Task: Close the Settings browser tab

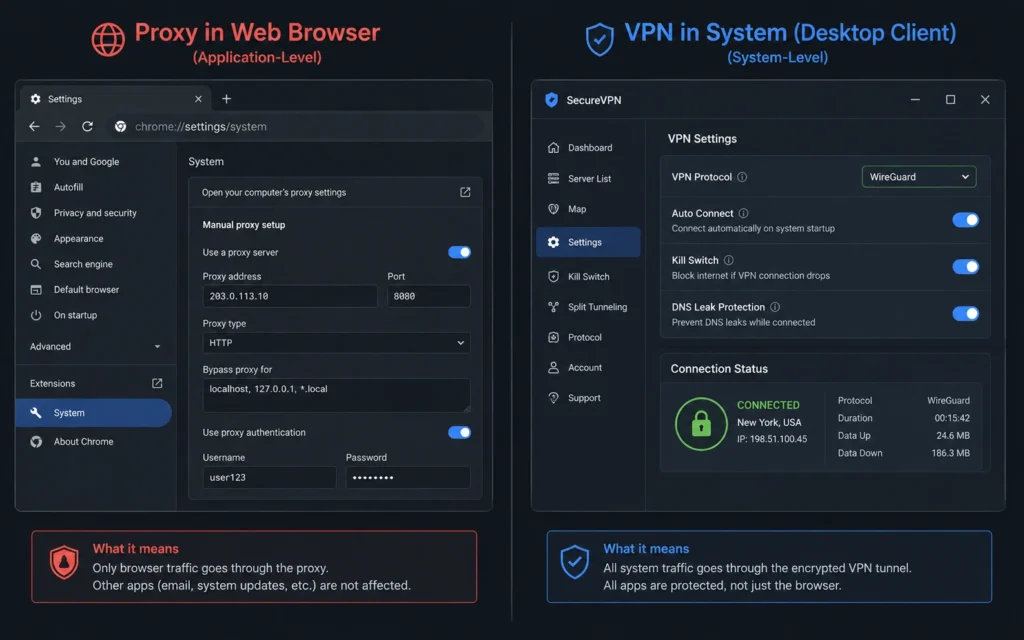Action: (x=199, y=99)
